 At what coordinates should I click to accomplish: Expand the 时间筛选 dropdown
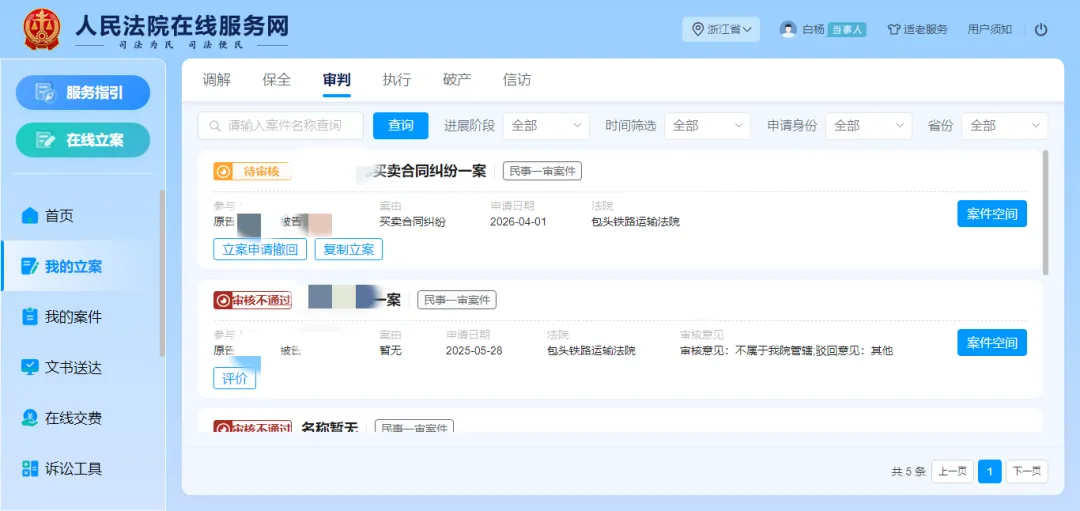[x=707, y=126]
